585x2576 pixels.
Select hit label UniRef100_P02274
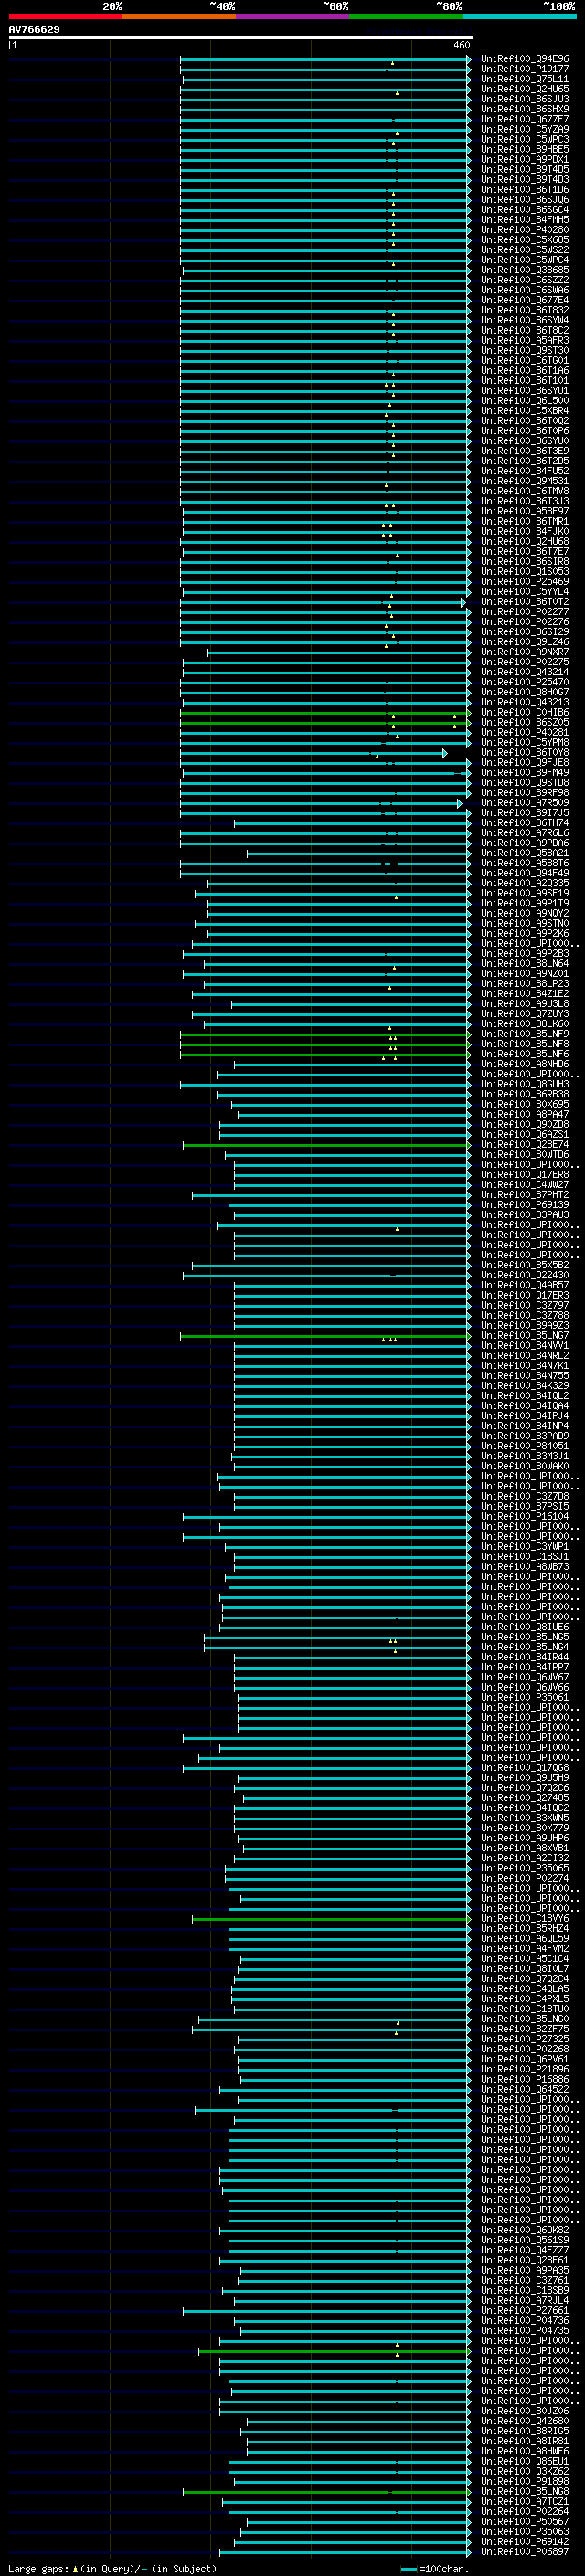pos(525,1878)
